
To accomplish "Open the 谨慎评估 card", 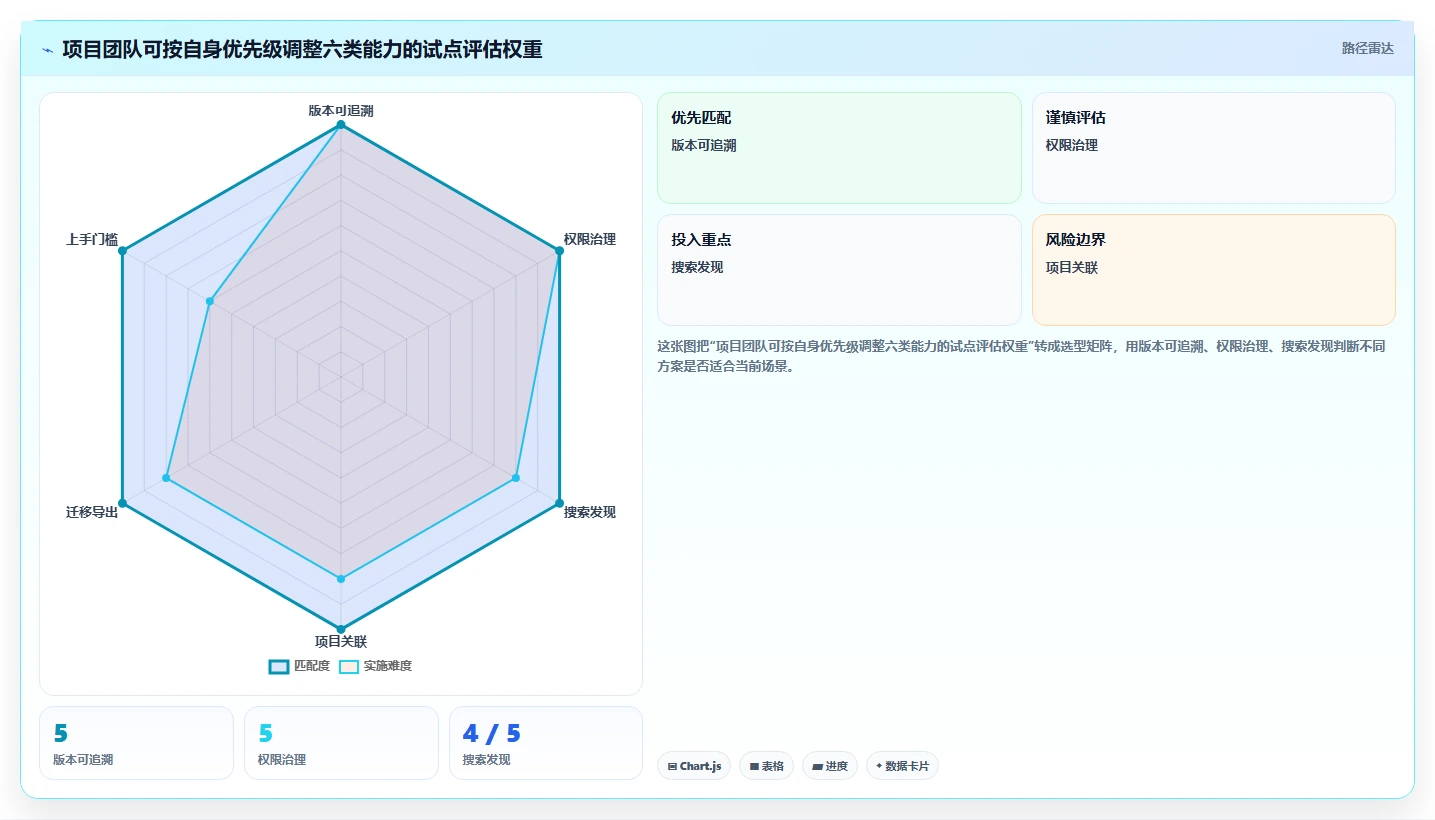I will (x=1213, y=148).
